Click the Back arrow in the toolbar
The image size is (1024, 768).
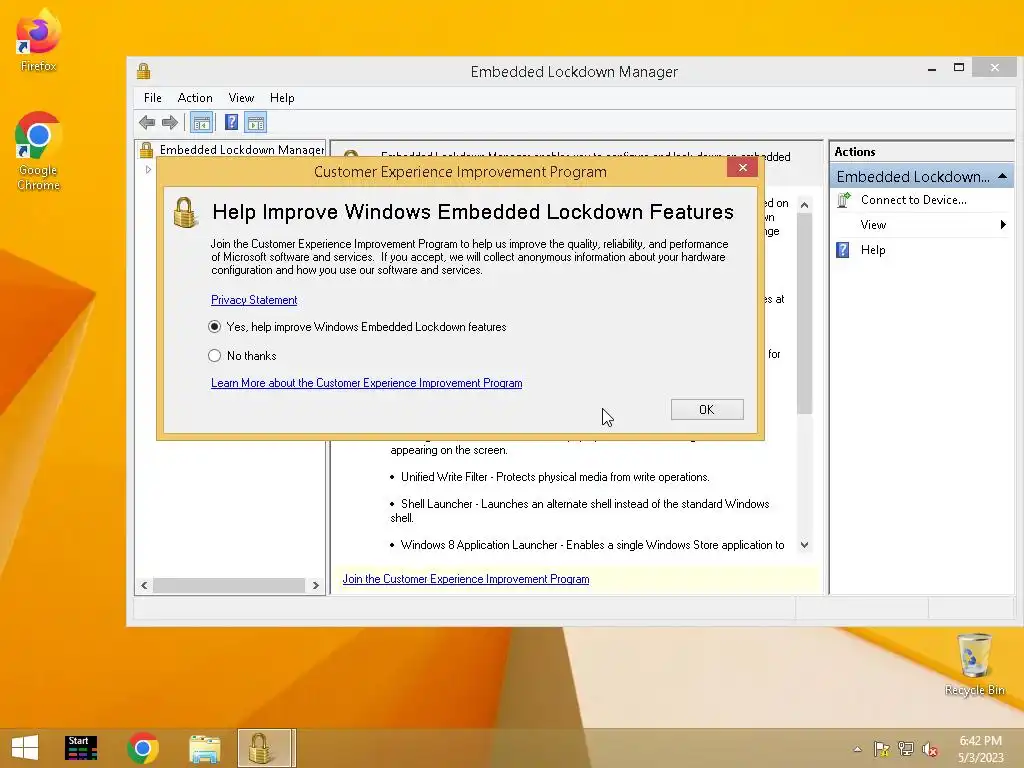(147, 122)
